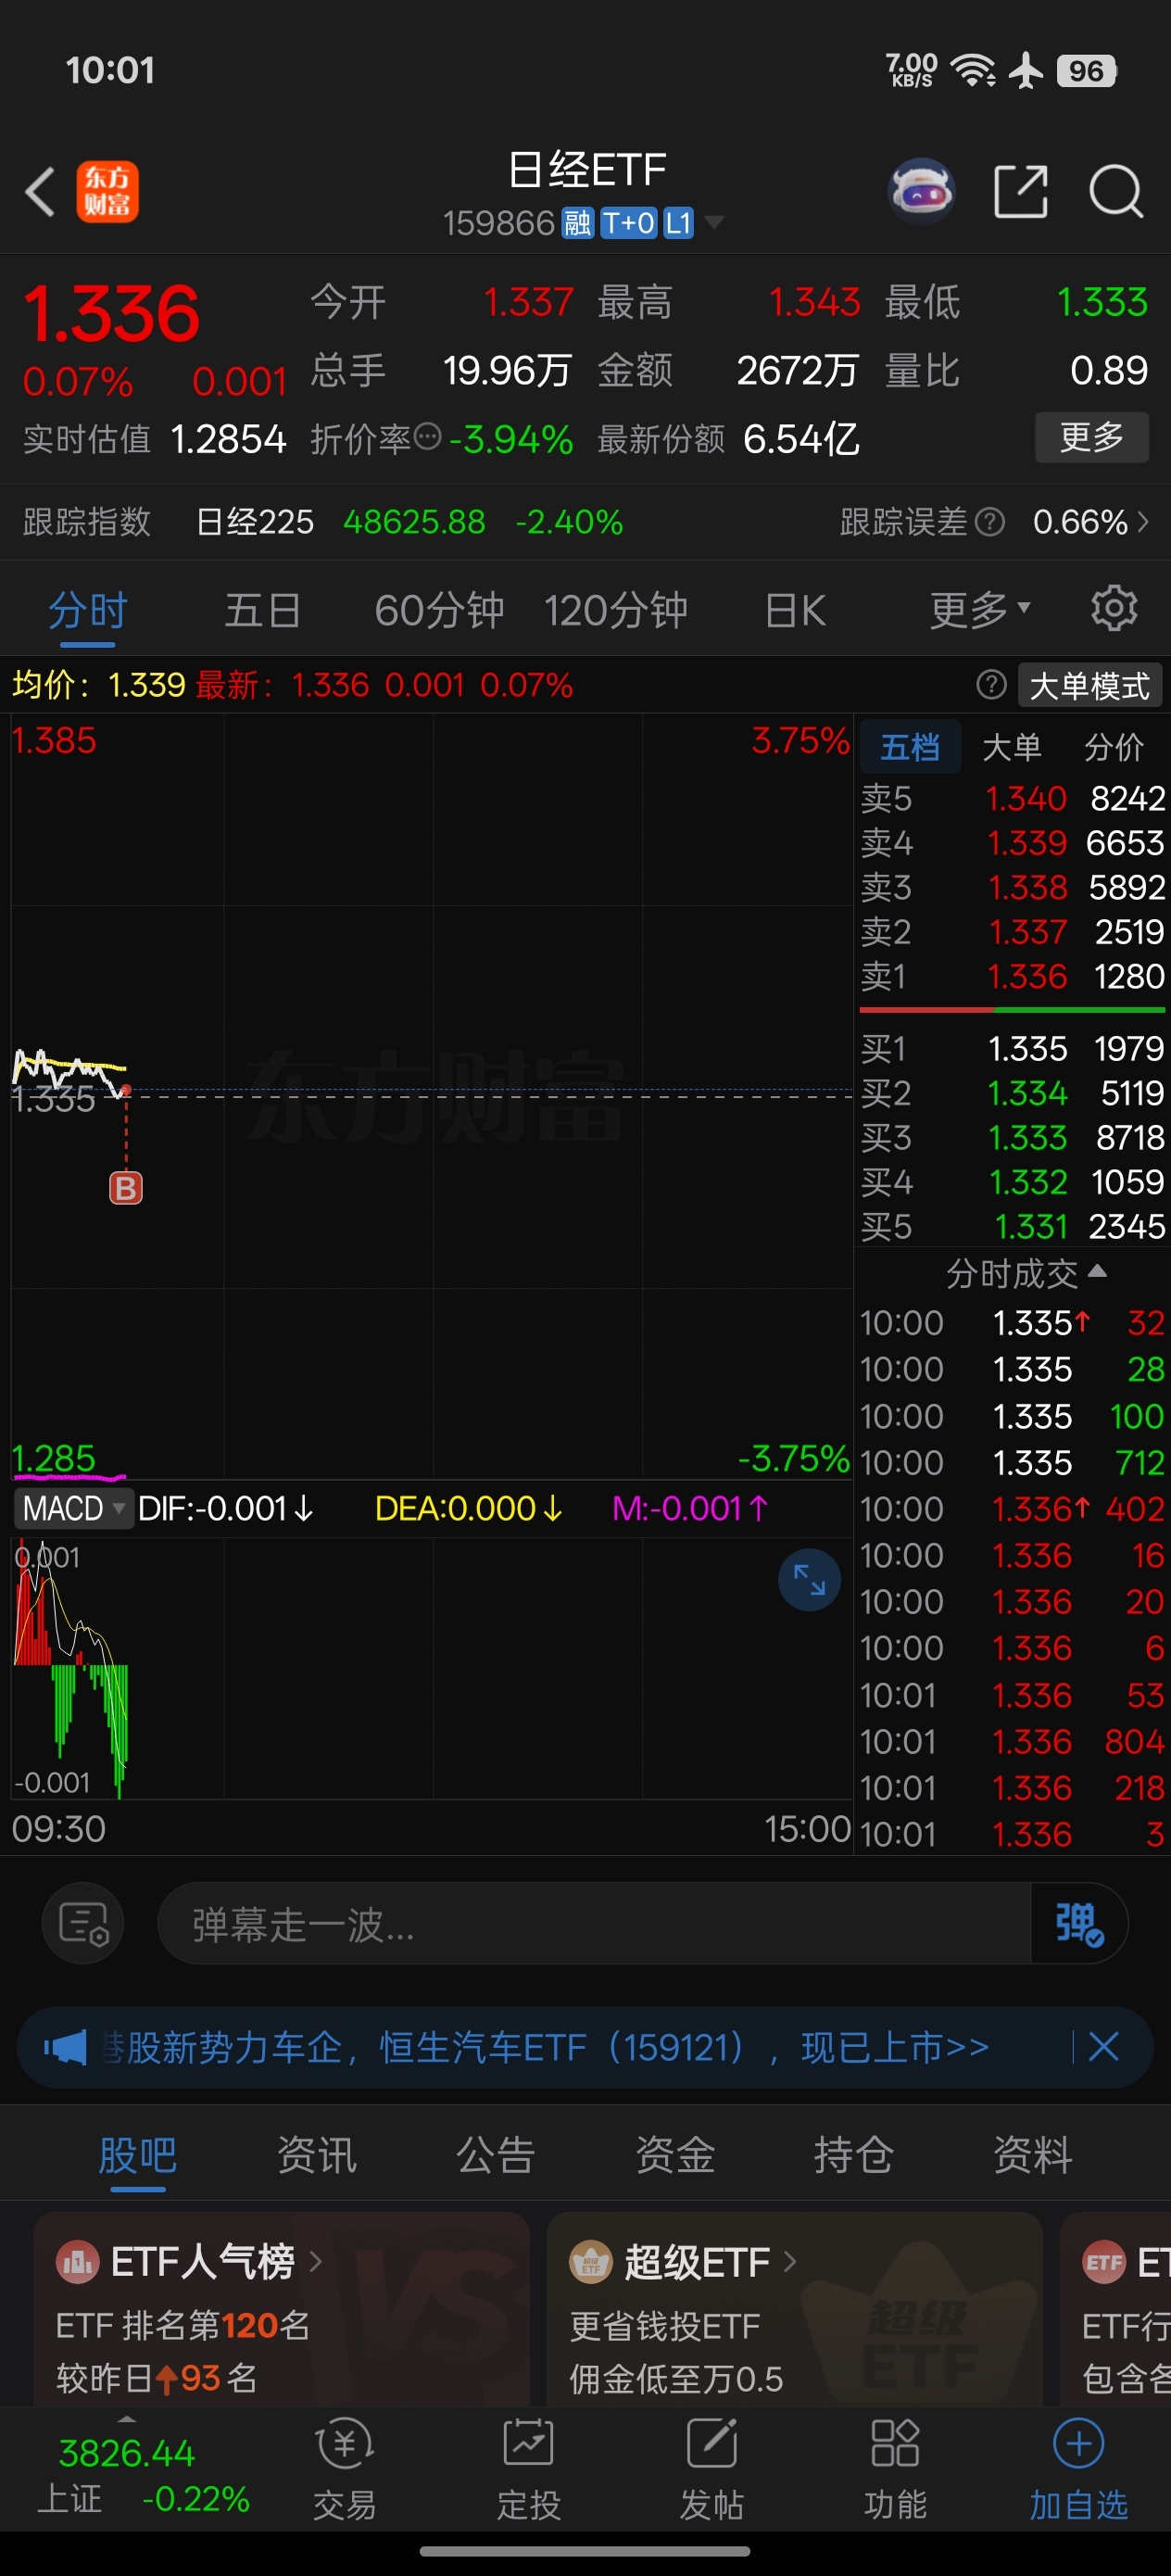Screen dimensions: 1171x2576
Task: Select the 股吧 tab
Action: pyautogui.click(x=138, y=2155)
